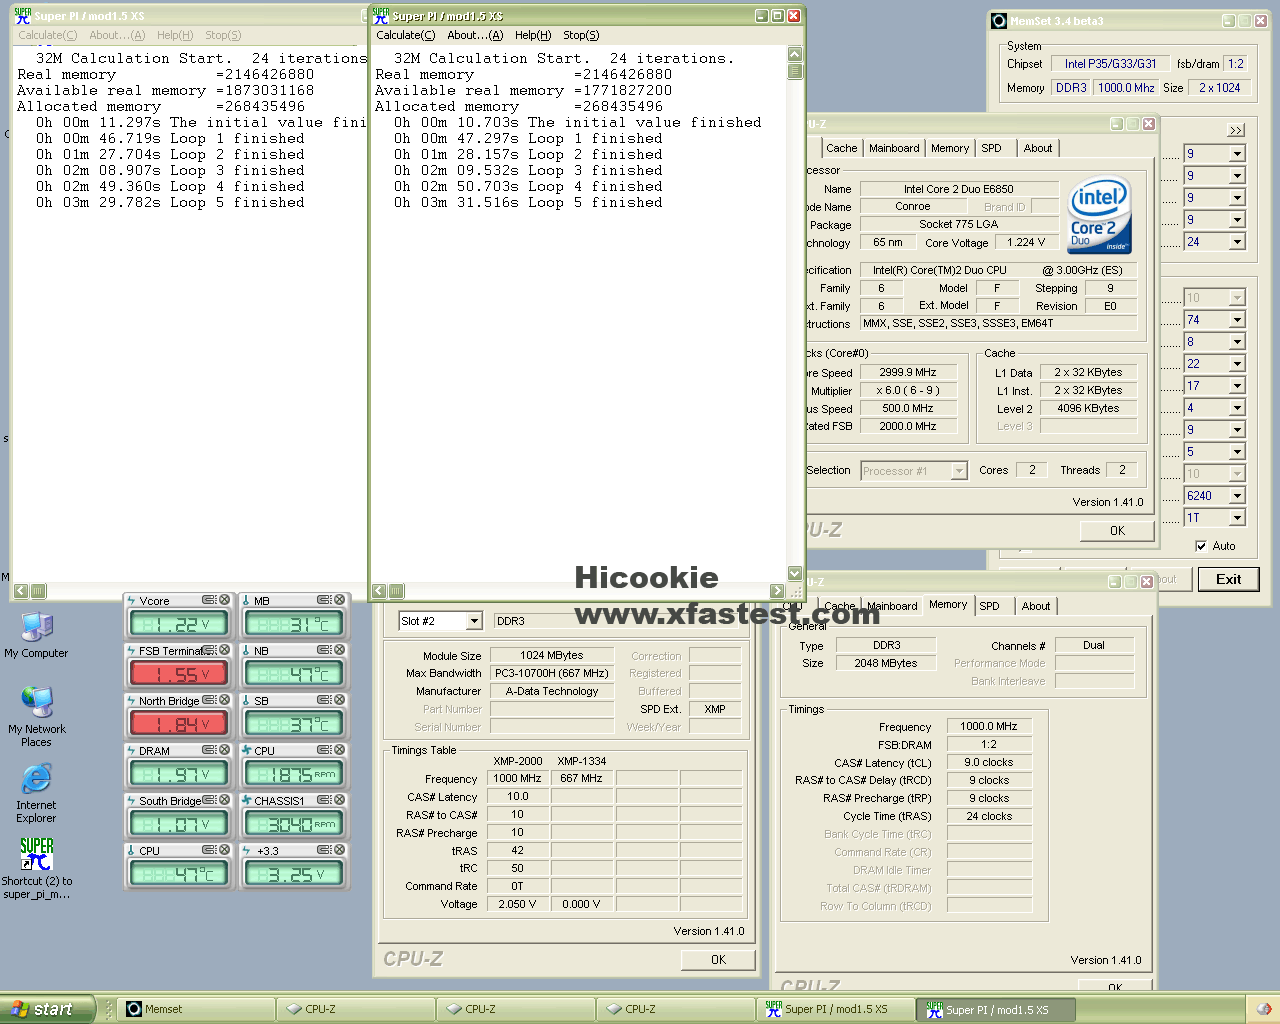
Task: Close the CPU temperature widget
Action: click(224, 850)
